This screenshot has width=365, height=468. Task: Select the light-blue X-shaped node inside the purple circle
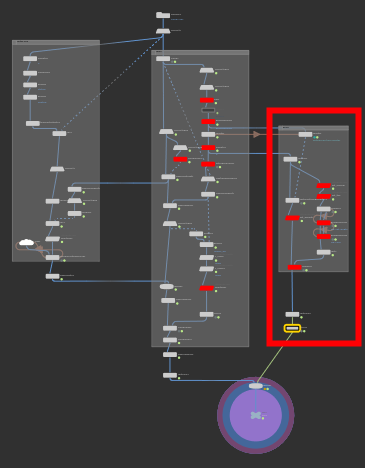[x=256, y=415]
